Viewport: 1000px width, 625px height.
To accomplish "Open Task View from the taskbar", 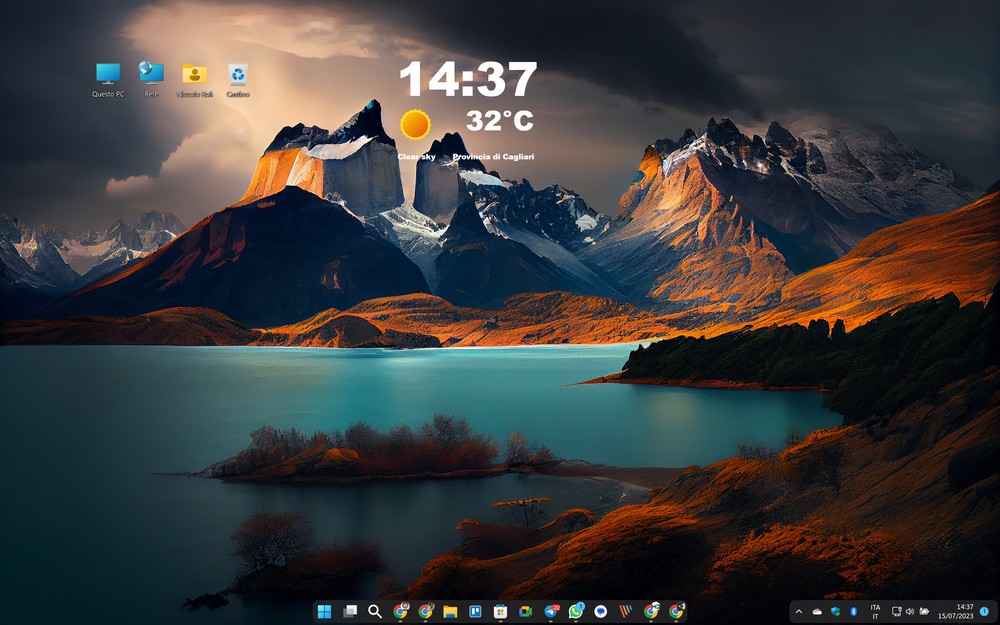I will pos(350,611).
